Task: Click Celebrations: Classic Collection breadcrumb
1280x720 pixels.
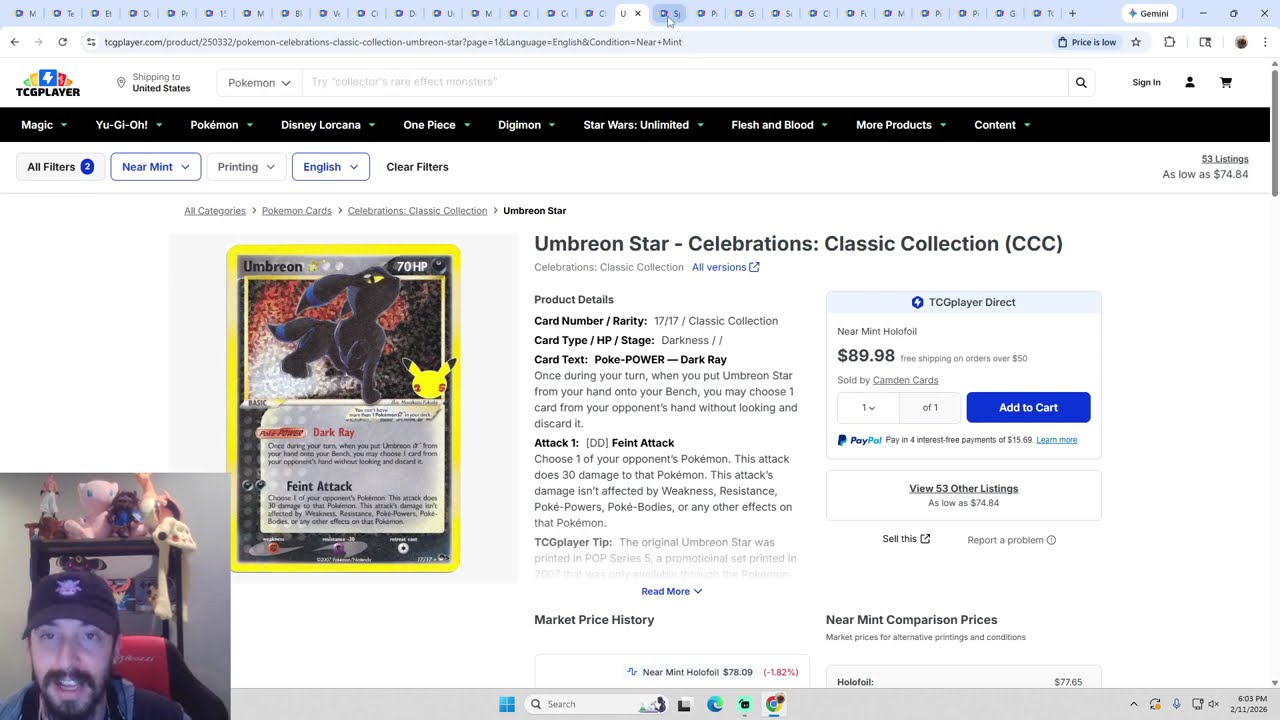Action: (417, 211)
